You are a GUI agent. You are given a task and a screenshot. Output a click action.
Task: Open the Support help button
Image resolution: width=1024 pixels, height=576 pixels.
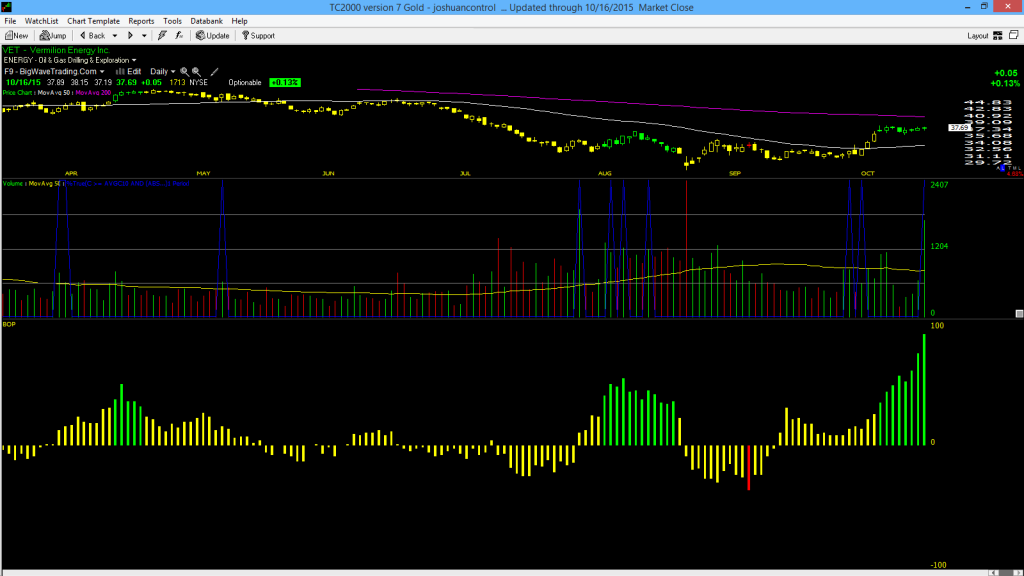[x=259, y=35]
